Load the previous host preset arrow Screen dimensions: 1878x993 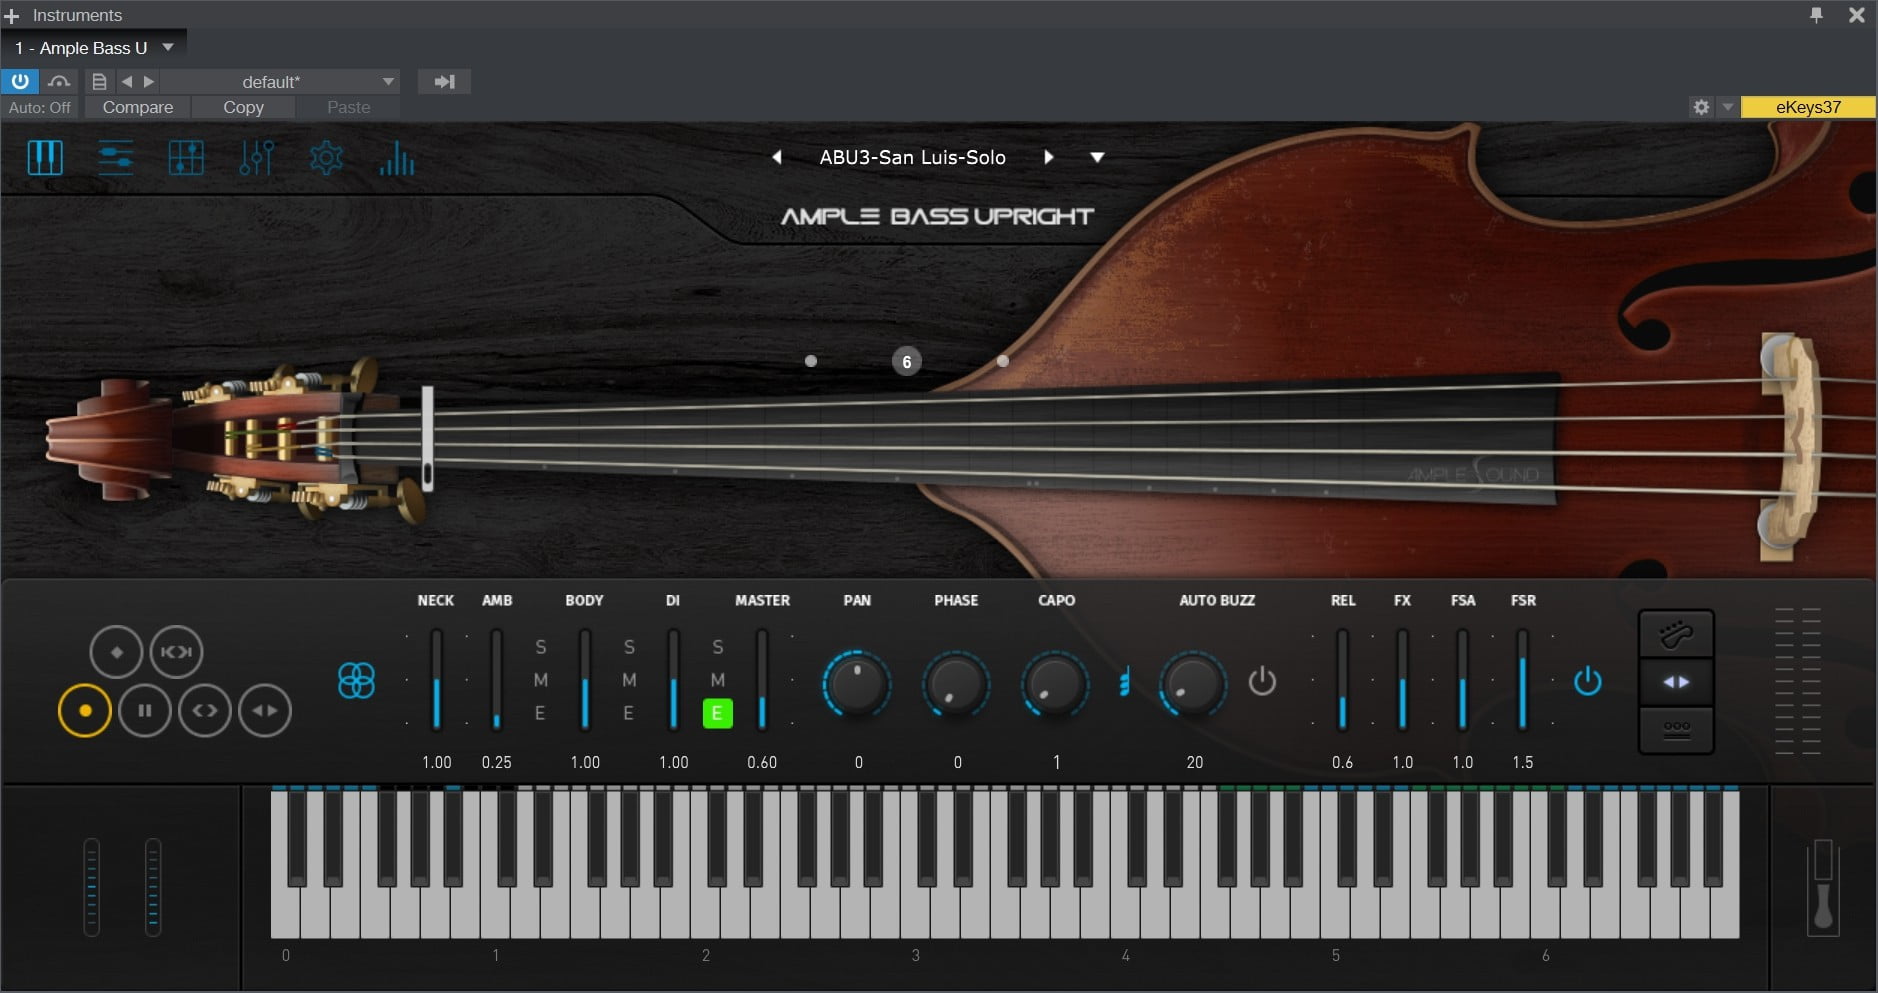tap(127, 81)
